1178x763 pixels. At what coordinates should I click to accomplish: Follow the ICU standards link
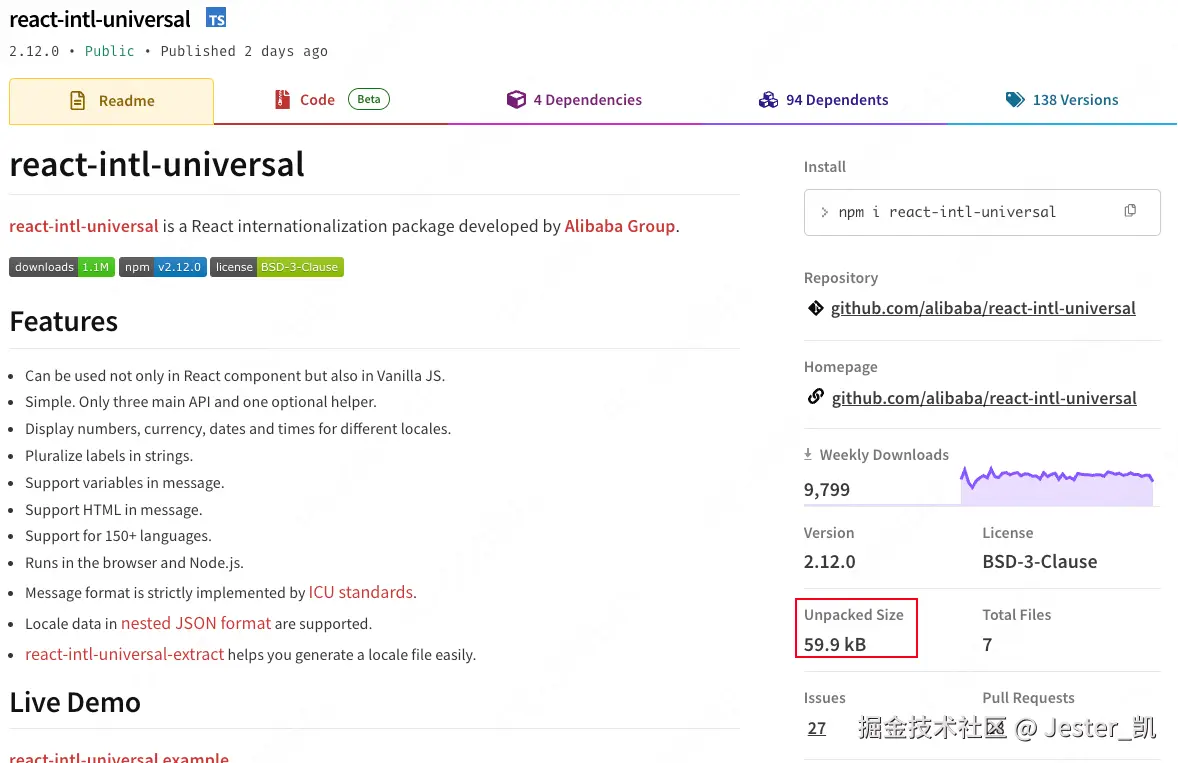[x=360, y=592]
